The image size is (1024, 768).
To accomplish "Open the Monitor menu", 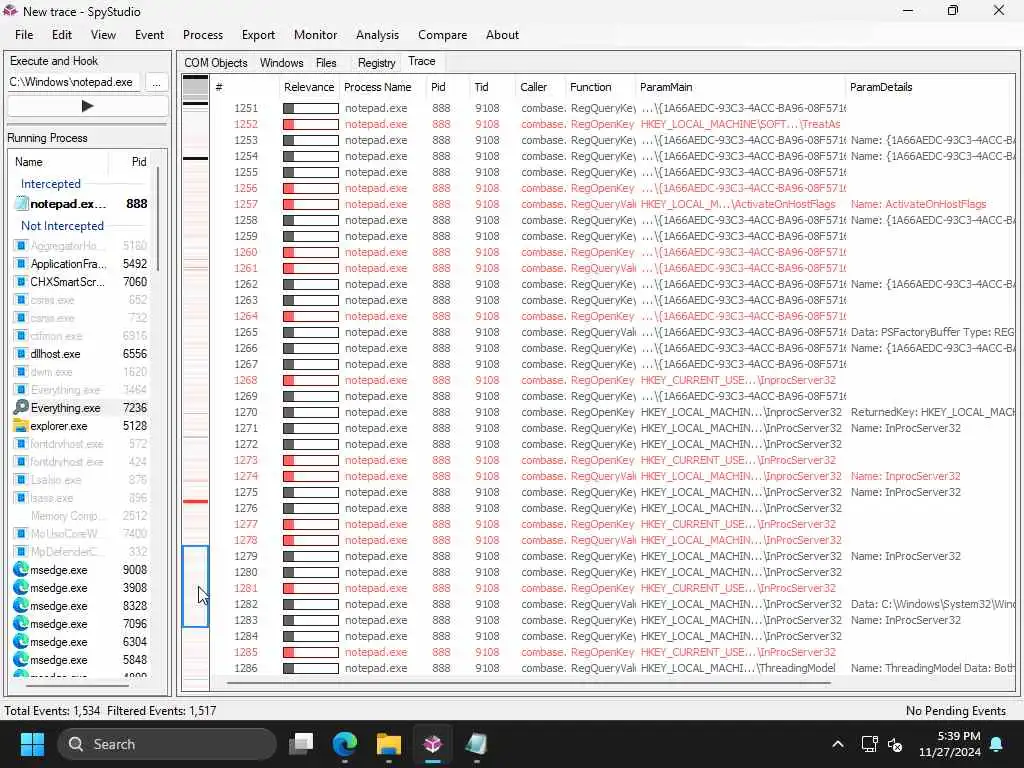I will tap(315, 35).
